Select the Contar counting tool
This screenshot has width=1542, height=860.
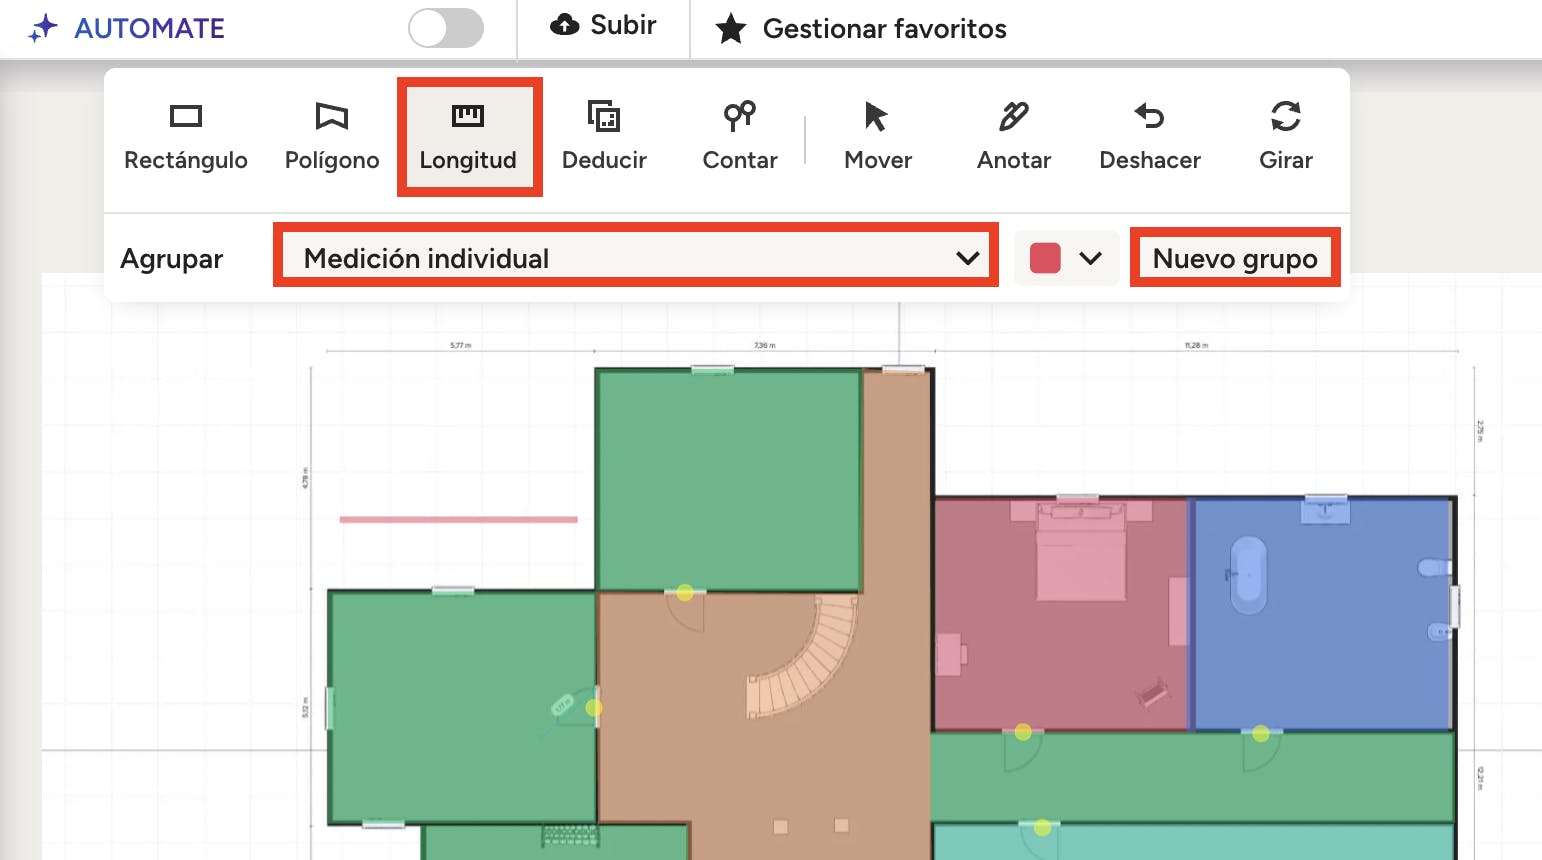click(x=739, y=137)
